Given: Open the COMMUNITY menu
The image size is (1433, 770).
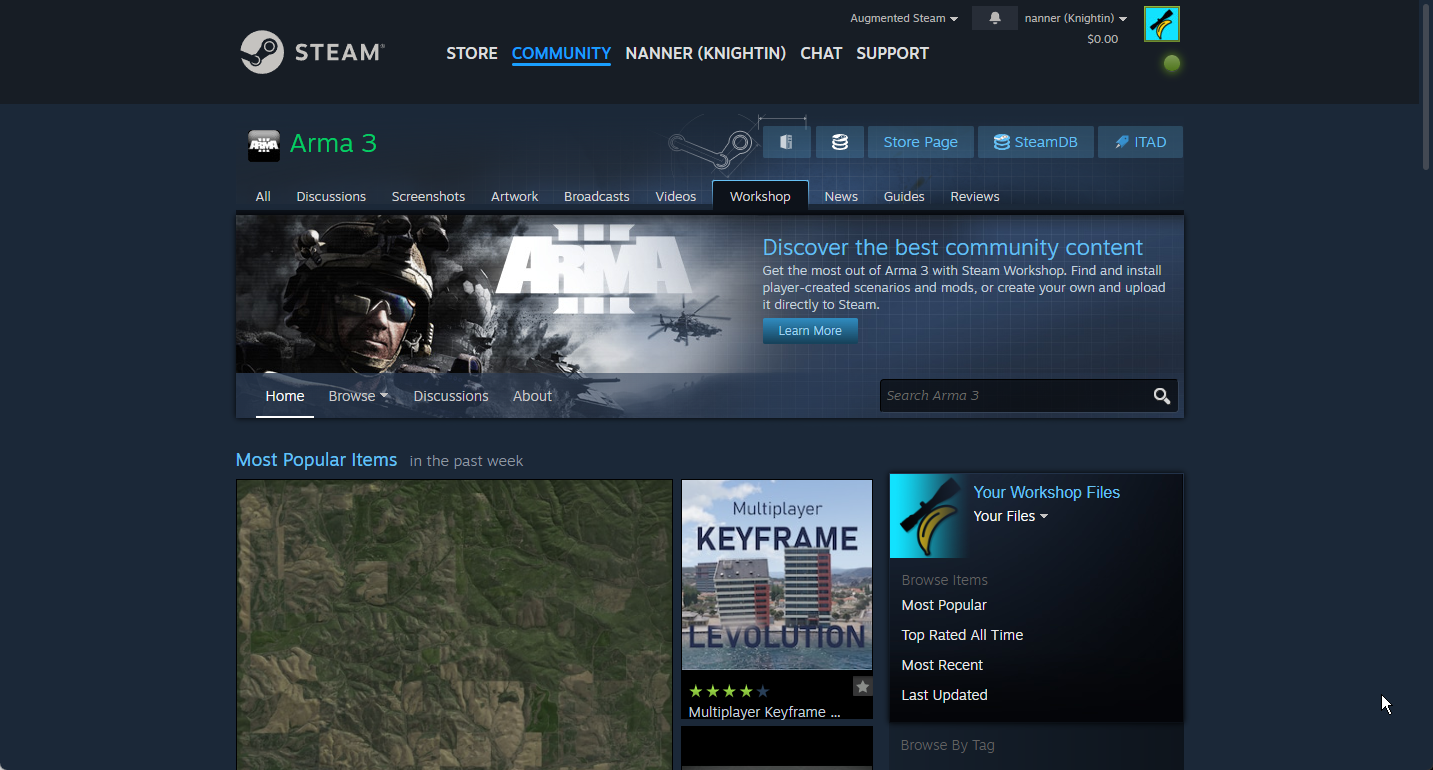Looking at the screenshot, I should (x=561, y=53).
